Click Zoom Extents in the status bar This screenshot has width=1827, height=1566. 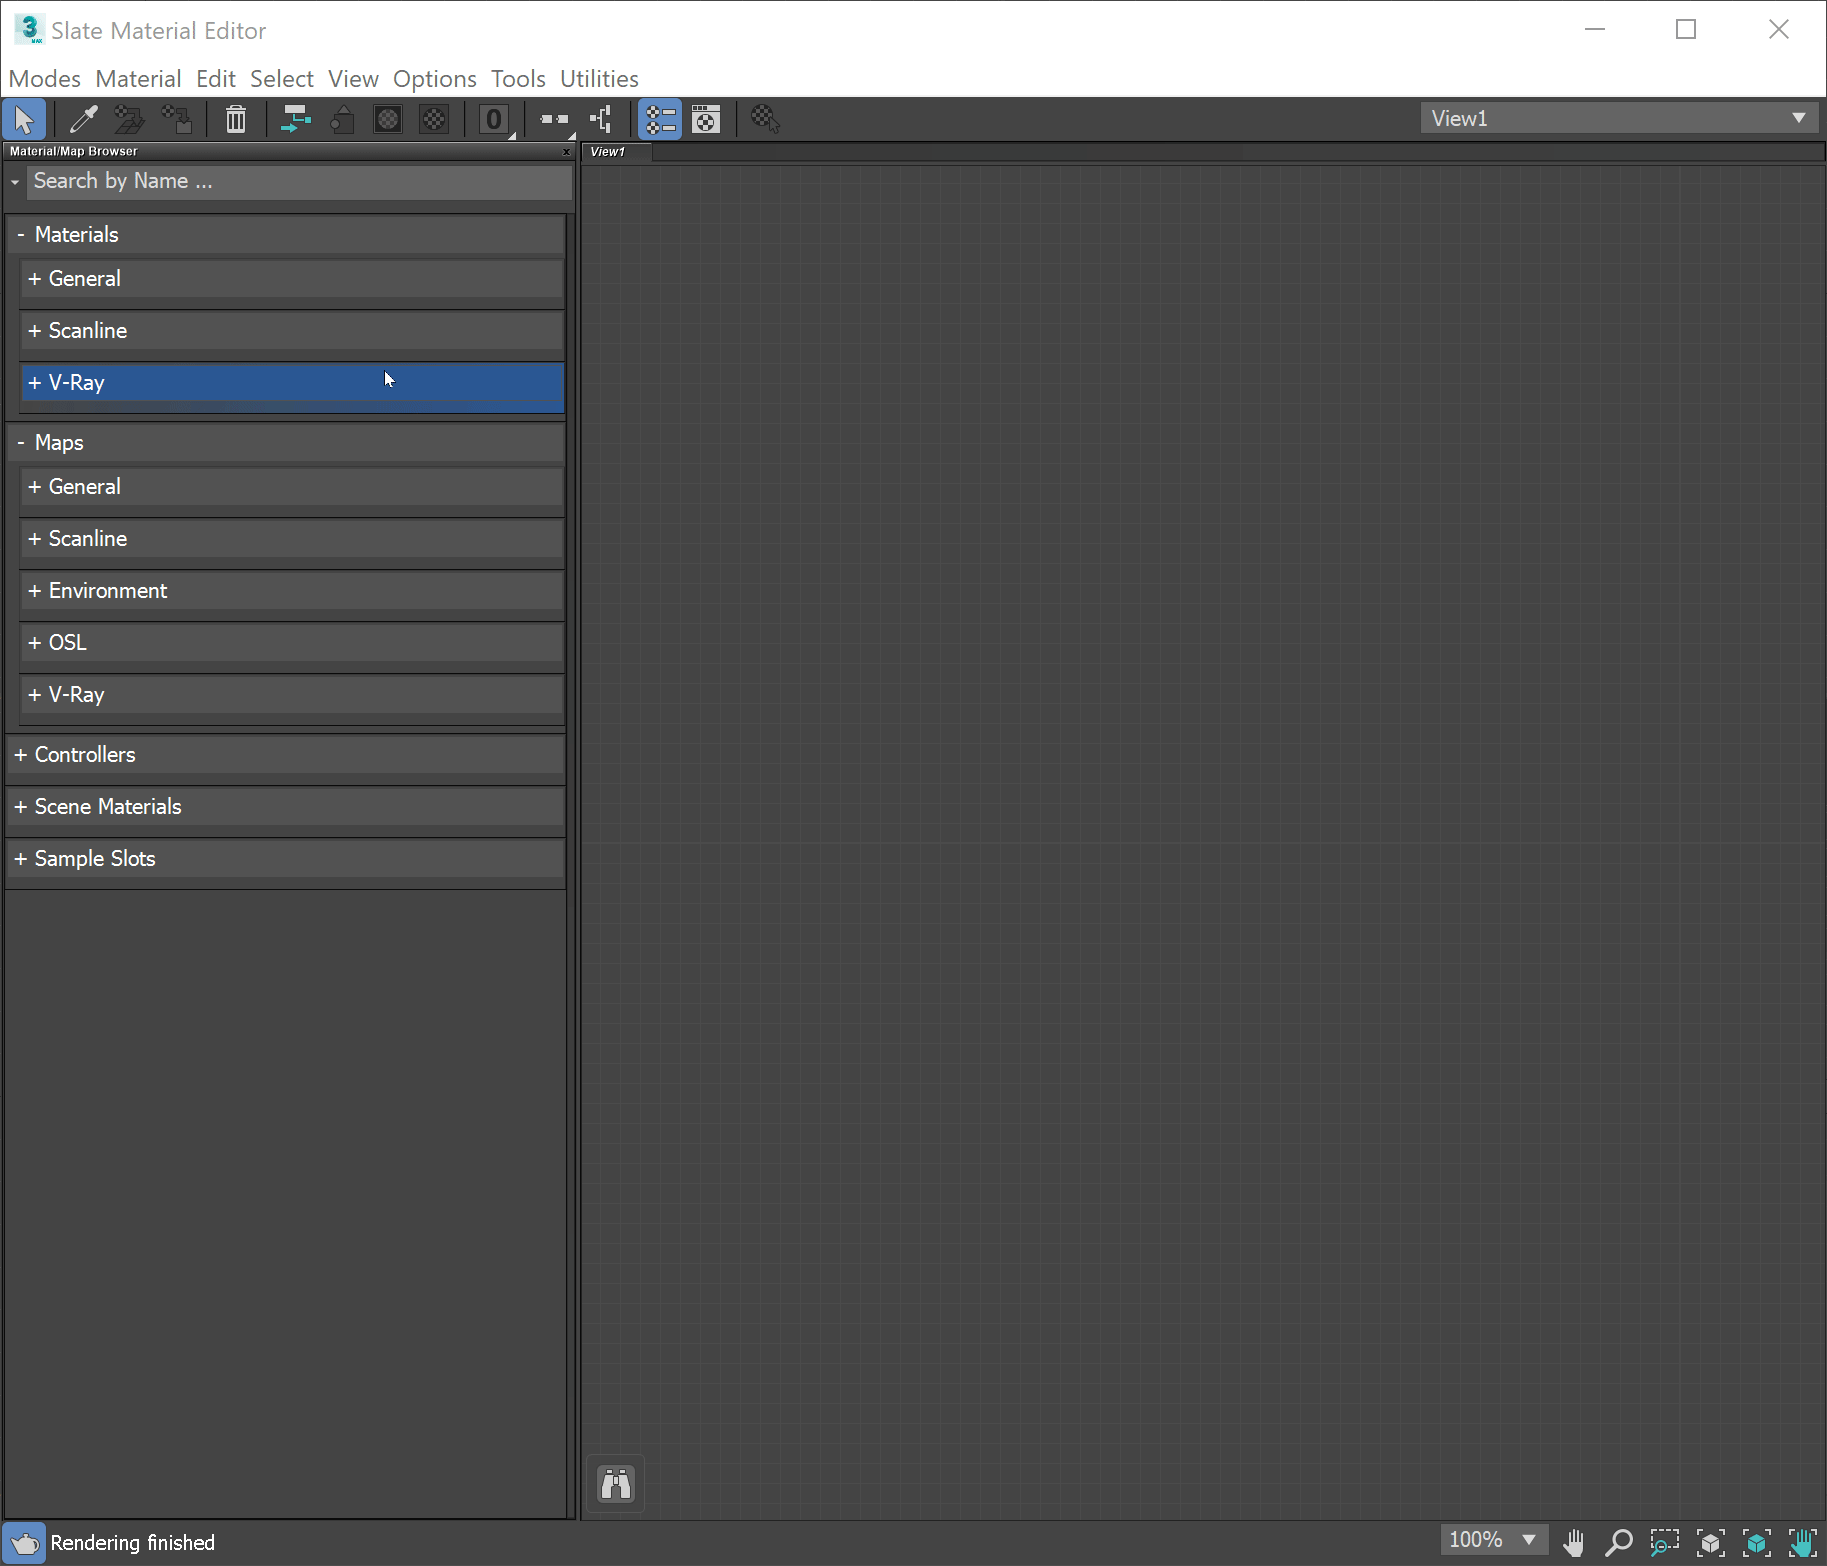point(1711,1542)
